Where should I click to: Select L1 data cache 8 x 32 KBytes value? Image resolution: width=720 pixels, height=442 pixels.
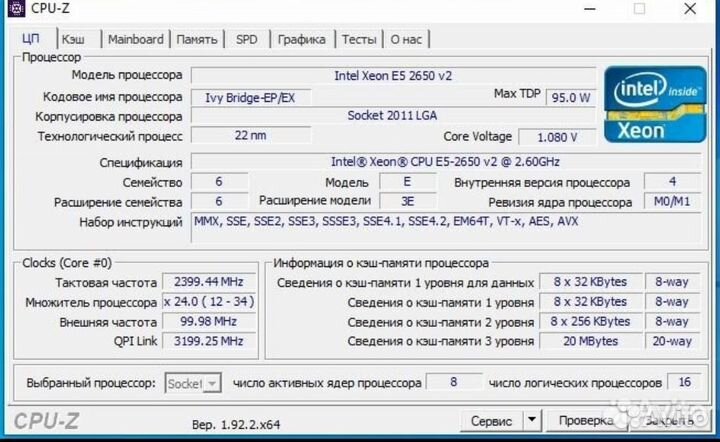(590, 282)
